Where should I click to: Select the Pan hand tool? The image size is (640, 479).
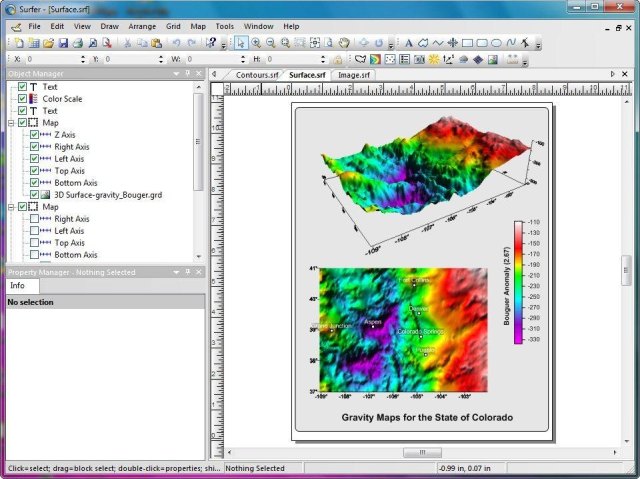pyautogui.click(x=343, y=43)
